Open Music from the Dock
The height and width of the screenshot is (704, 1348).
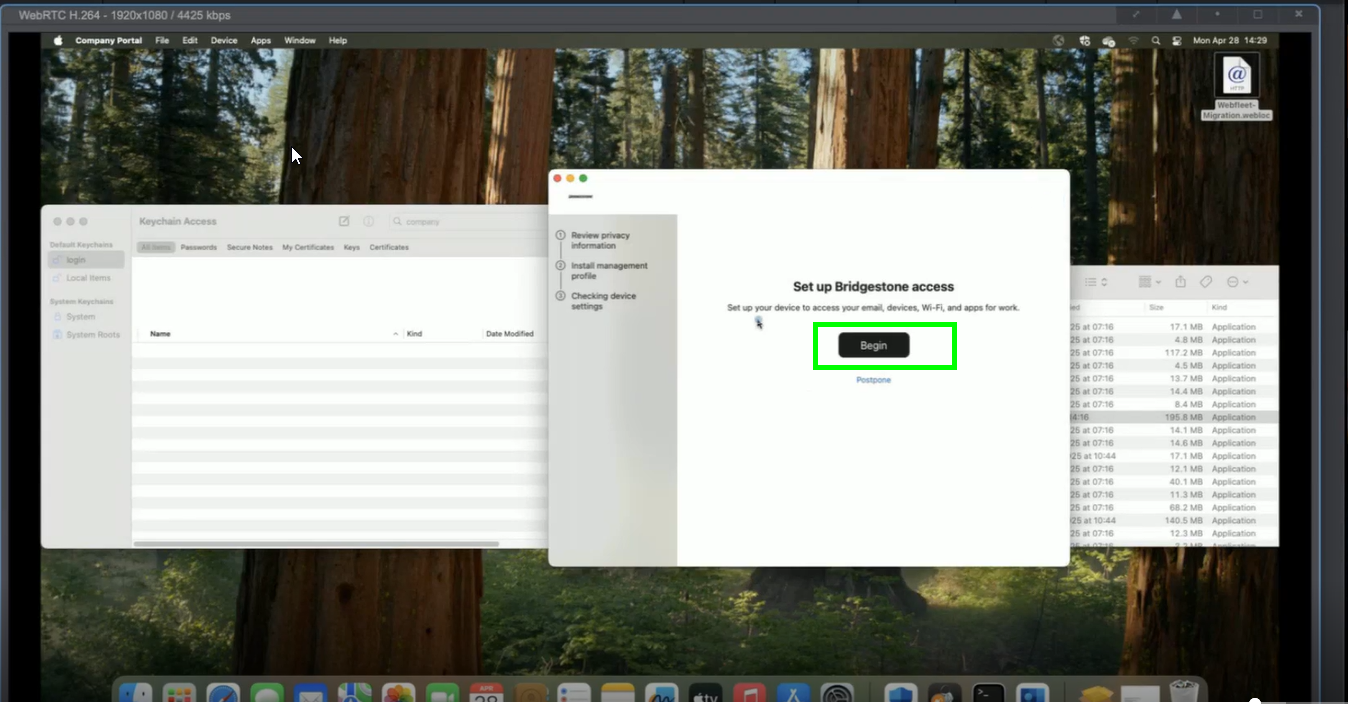click(x=749, y=693)
